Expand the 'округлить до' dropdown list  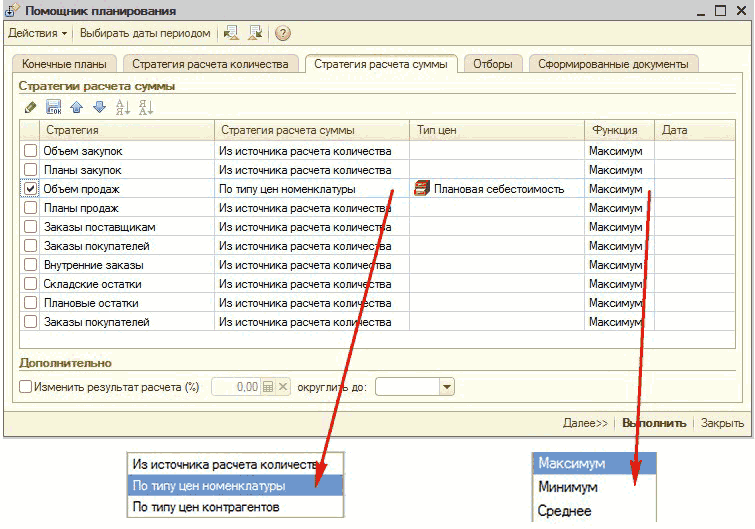tap(446, 386)
